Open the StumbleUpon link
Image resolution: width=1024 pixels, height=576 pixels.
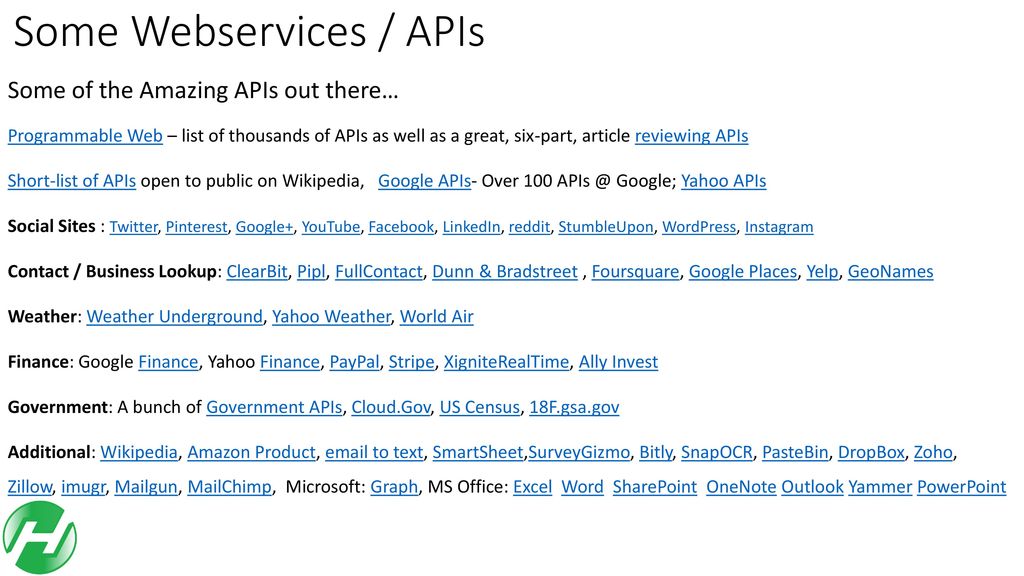[605, 227]
